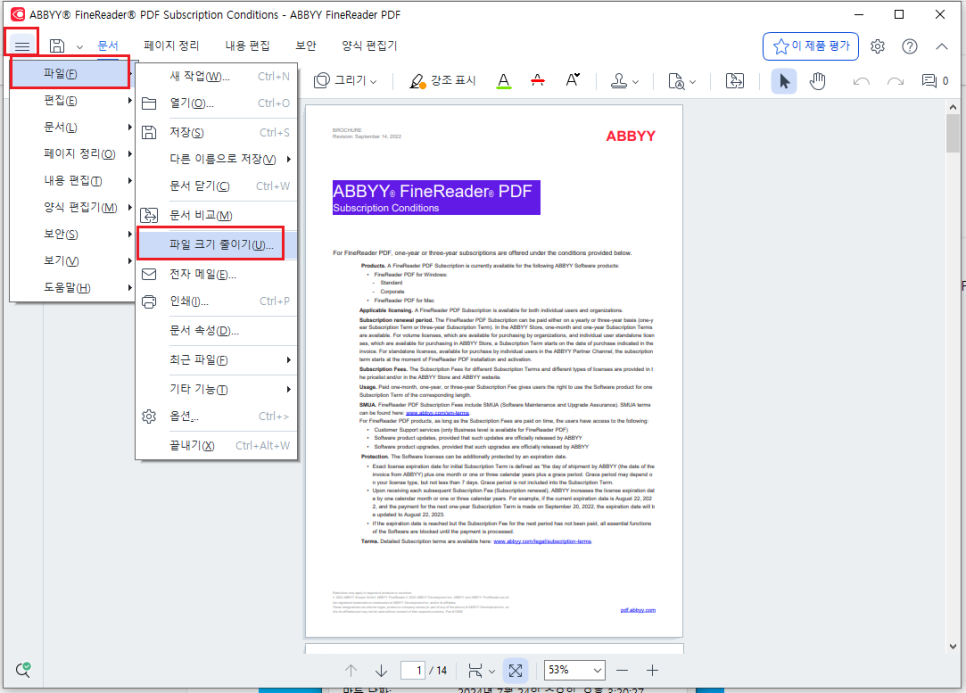Activate the hand pan tool
Image resolution: width=966 pixels, height=693 pixels.
click(x=818, y=81)
